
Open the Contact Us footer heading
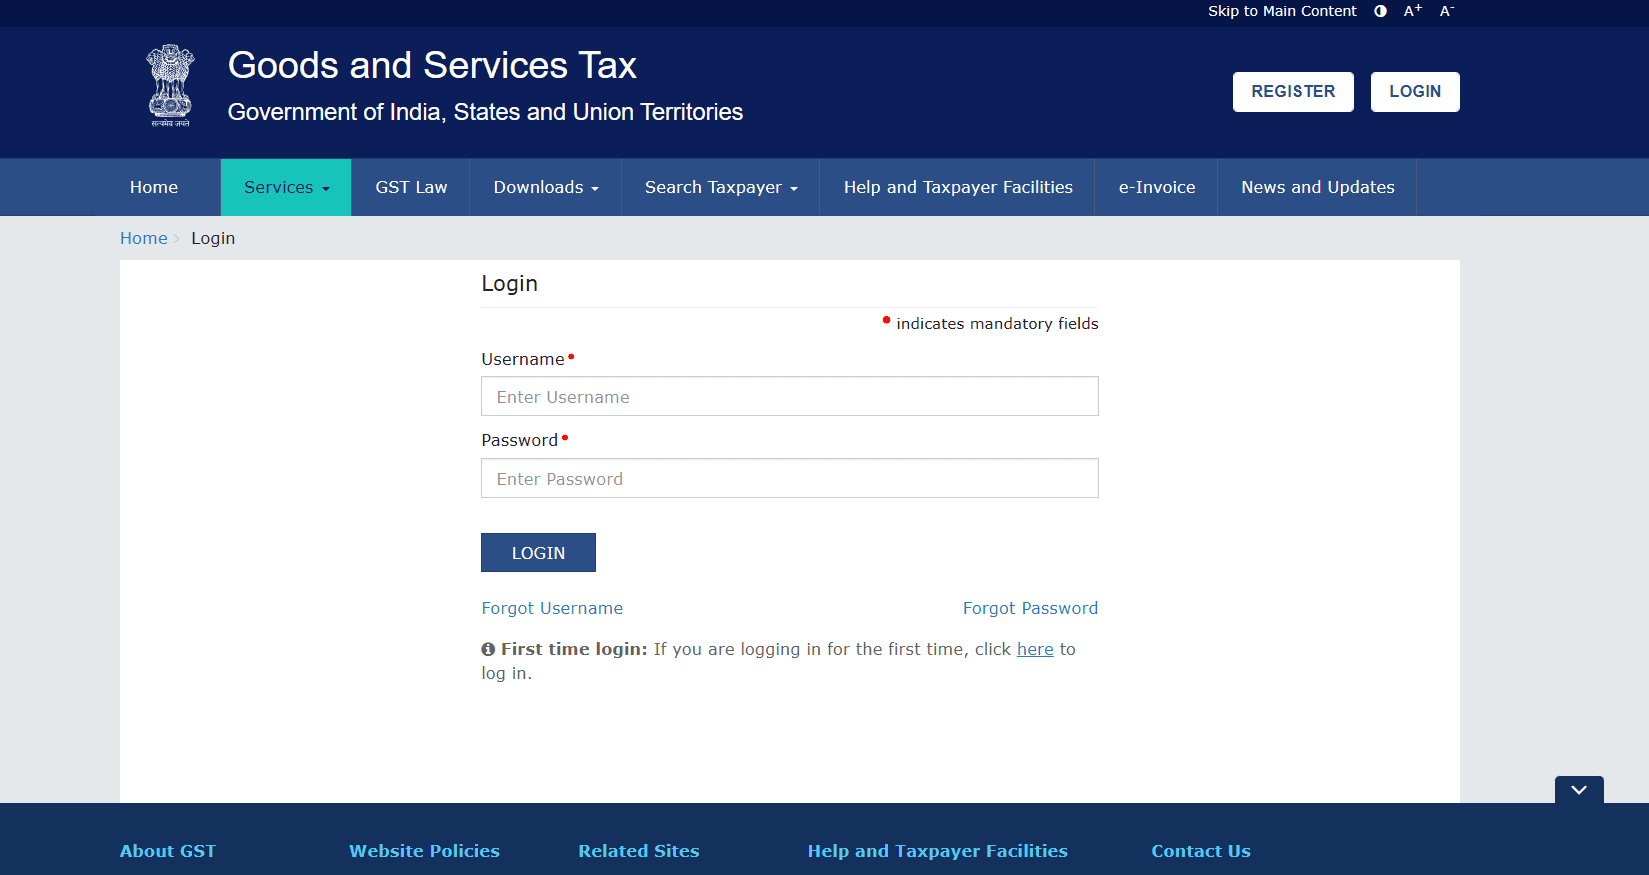point(1201,851)
